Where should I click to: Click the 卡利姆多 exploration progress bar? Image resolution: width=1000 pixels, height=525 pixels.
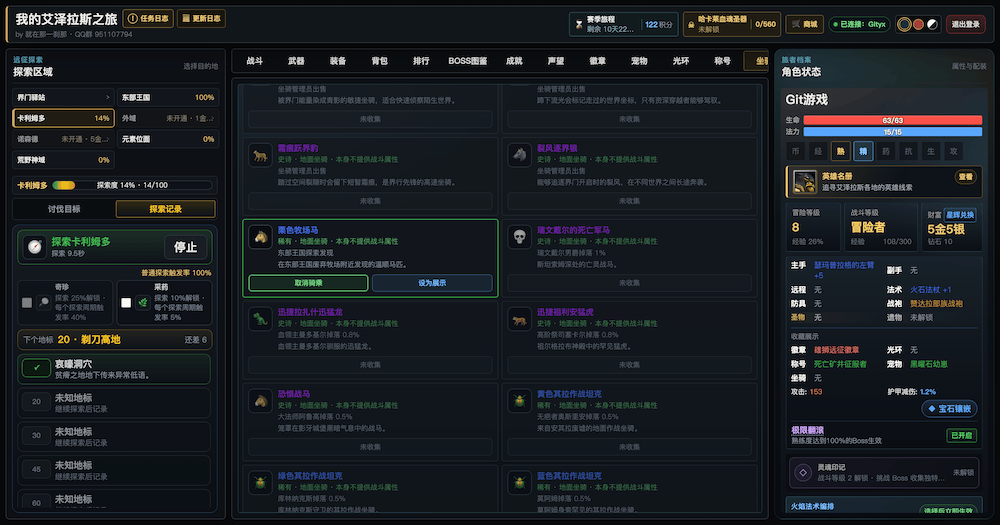pos(132,185)
